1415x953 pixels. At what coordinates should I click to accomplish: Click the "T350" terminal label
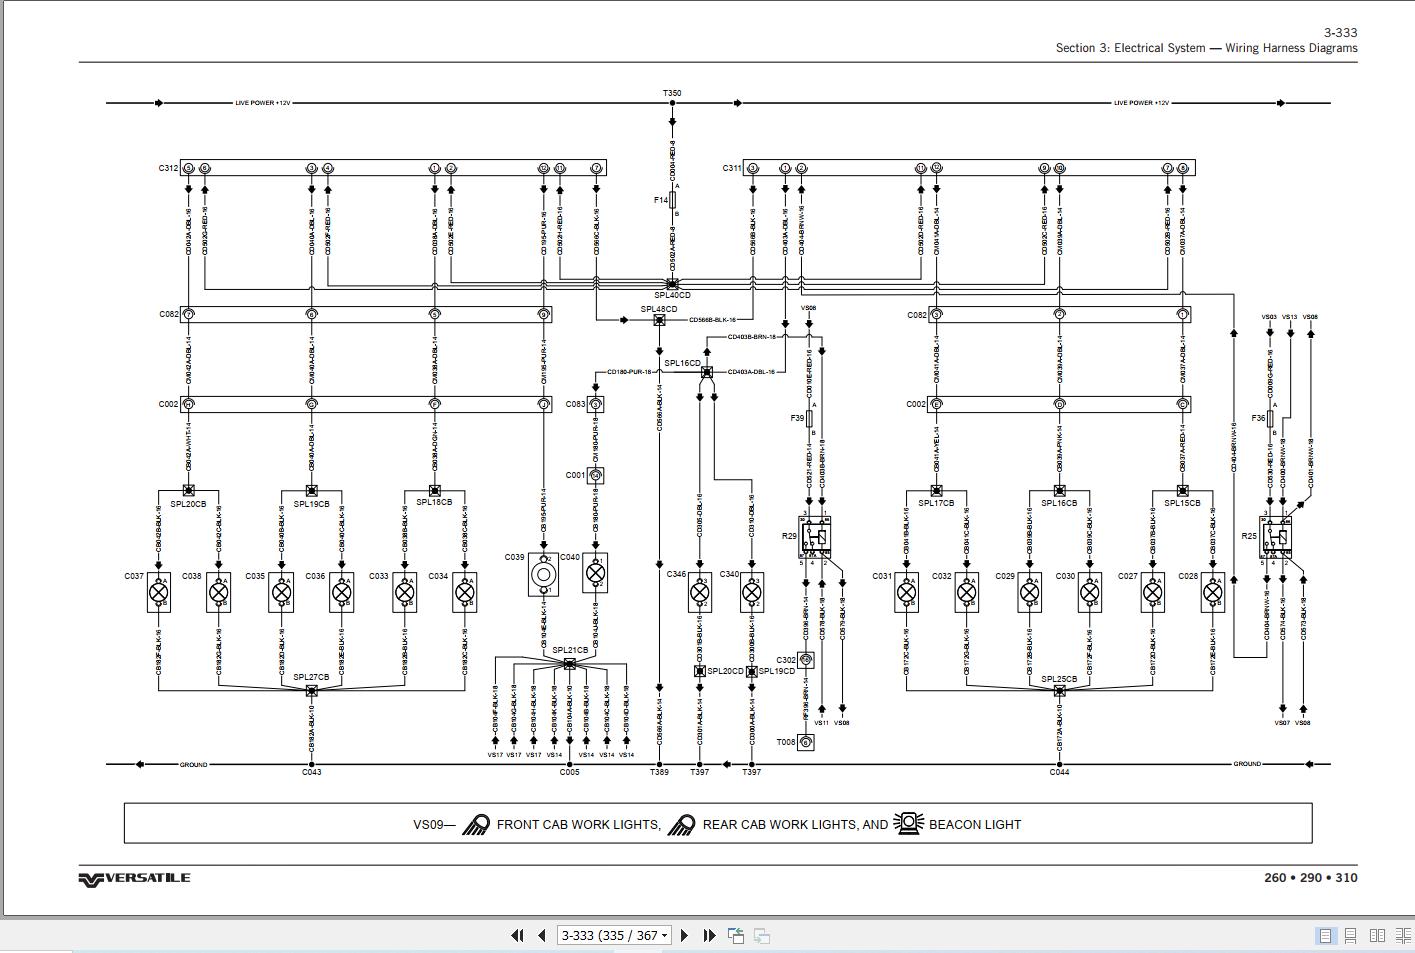(672, 93)
